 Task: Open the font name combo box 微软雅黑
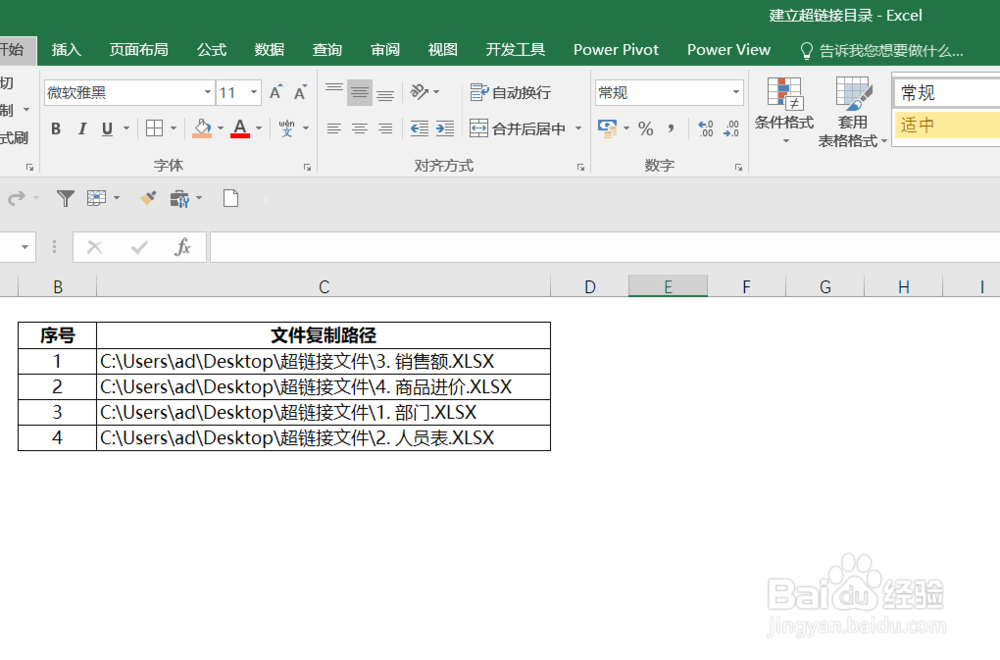point(129,92)
